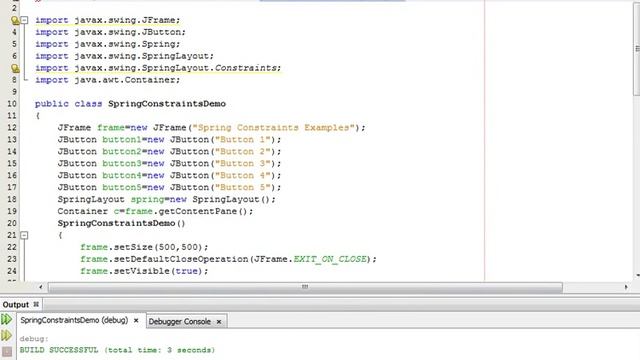Click the "Button 1" string on line 13
Viewport: 640px width, 360px height.
[x=243, y=140]
